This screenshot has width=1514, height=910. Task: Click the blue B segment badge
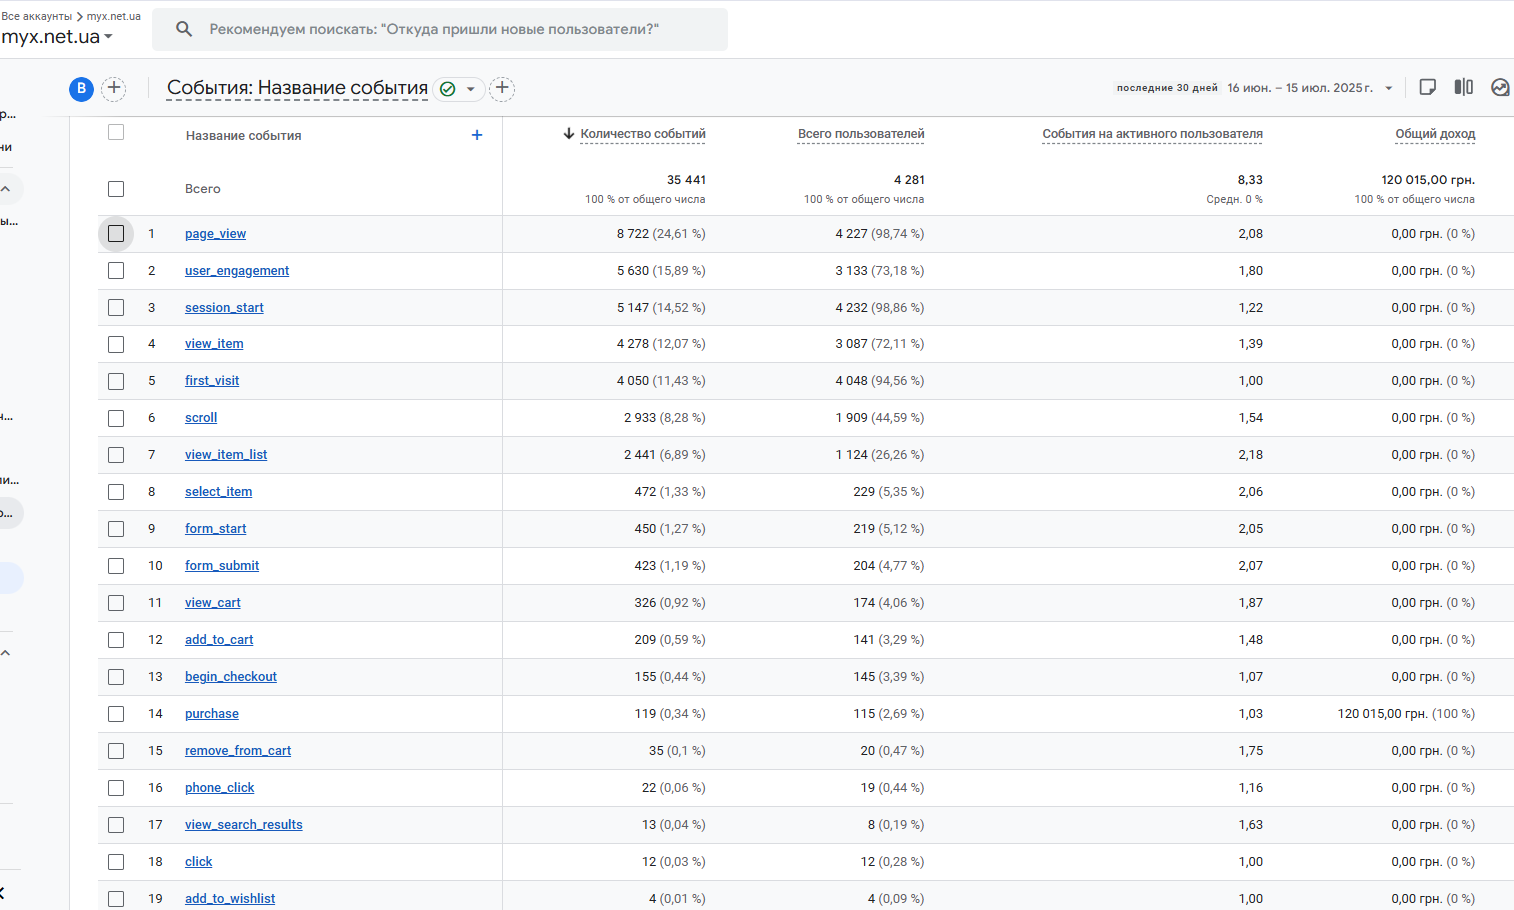pos(81,89)
